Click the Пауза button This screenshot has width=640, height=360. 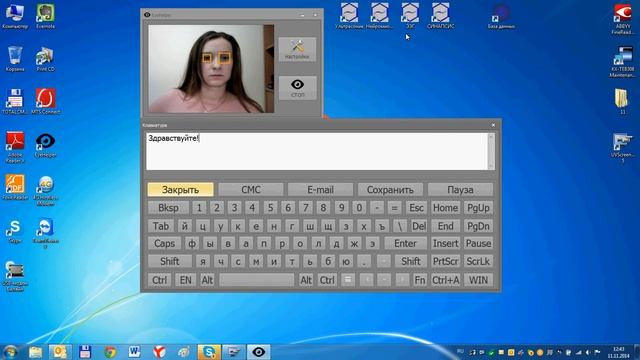(x=460, y=190)
